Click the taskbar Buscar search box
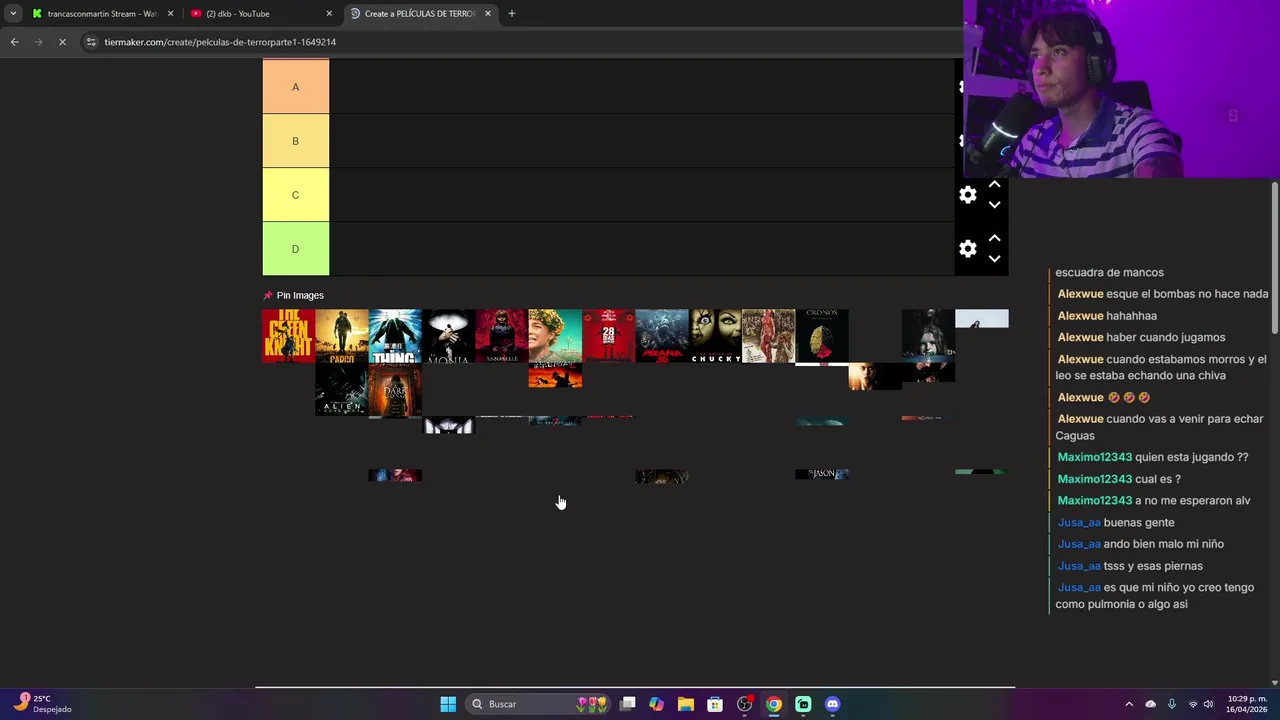1280x720 pixels. 540,704
